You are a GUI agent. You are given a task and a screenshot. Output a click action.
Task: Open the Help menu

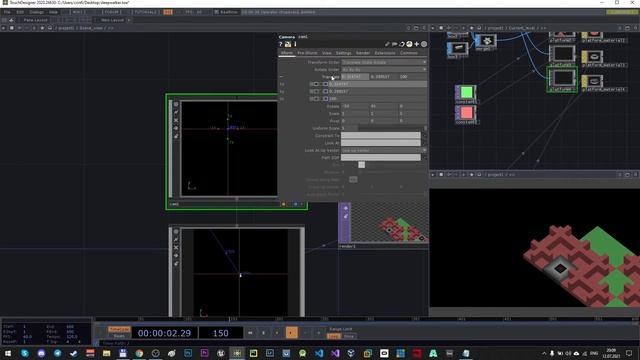(x=53, y=12)
